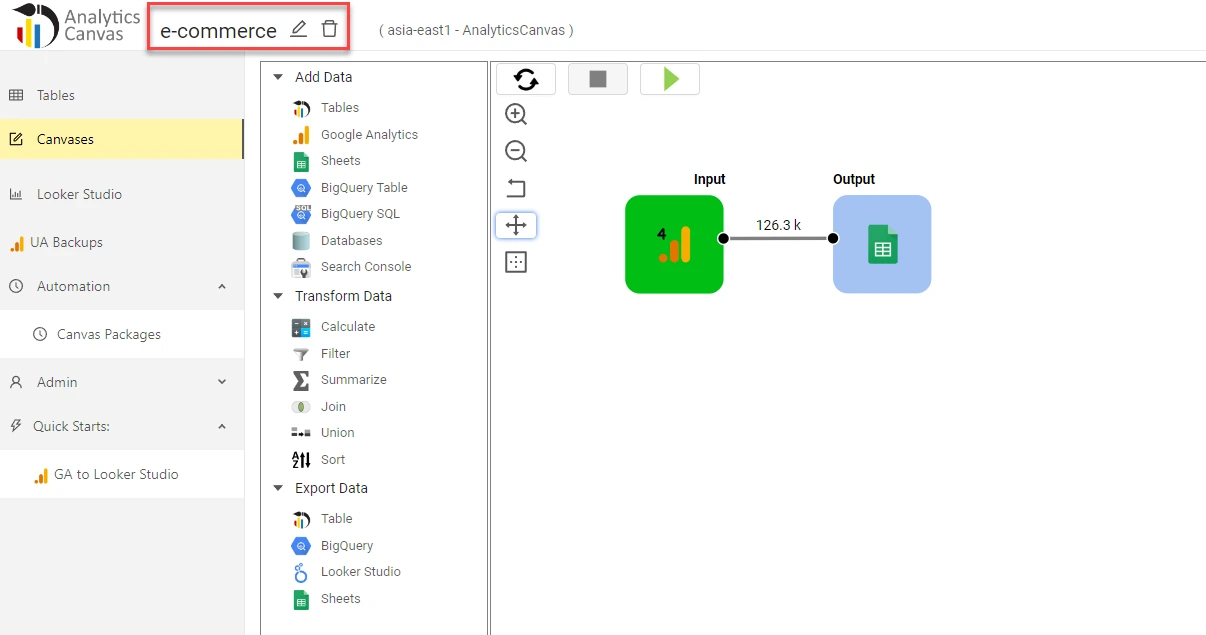Viewport: 1206px width, 635px height.
Task: Click the e-commerce canvas title
Action: [219, 31]
